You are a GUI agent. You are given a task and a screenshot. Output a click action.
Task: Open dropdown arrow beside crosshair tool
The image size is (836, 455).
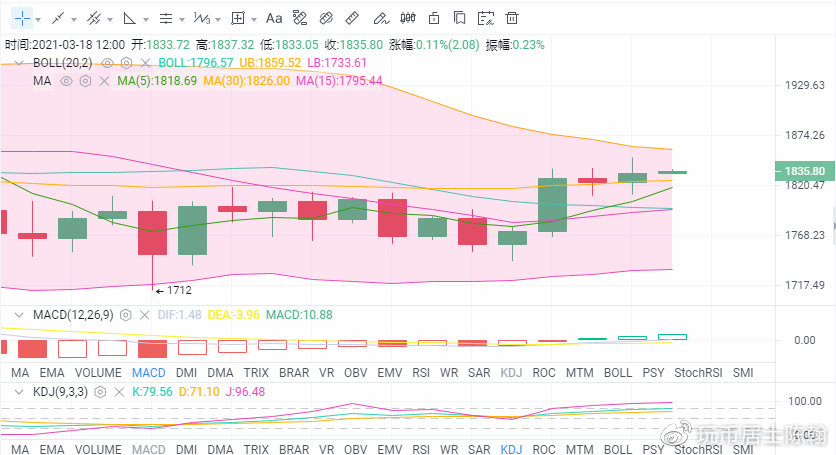(38, 20)
